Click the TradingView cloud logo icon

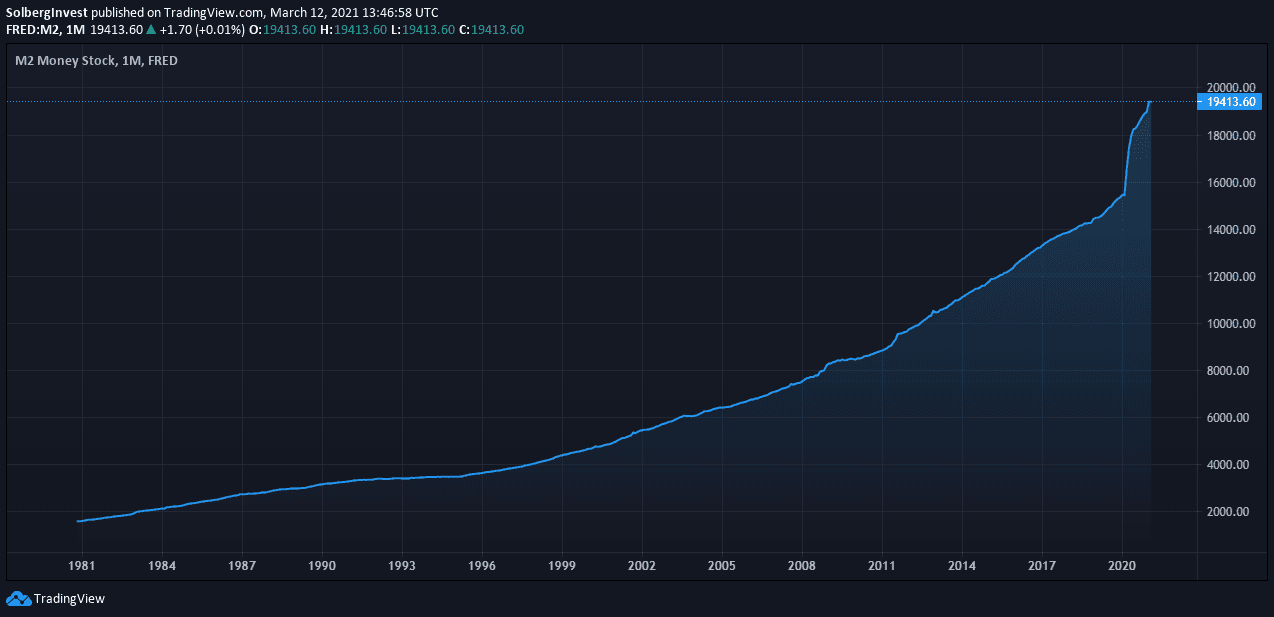[18, 599]
